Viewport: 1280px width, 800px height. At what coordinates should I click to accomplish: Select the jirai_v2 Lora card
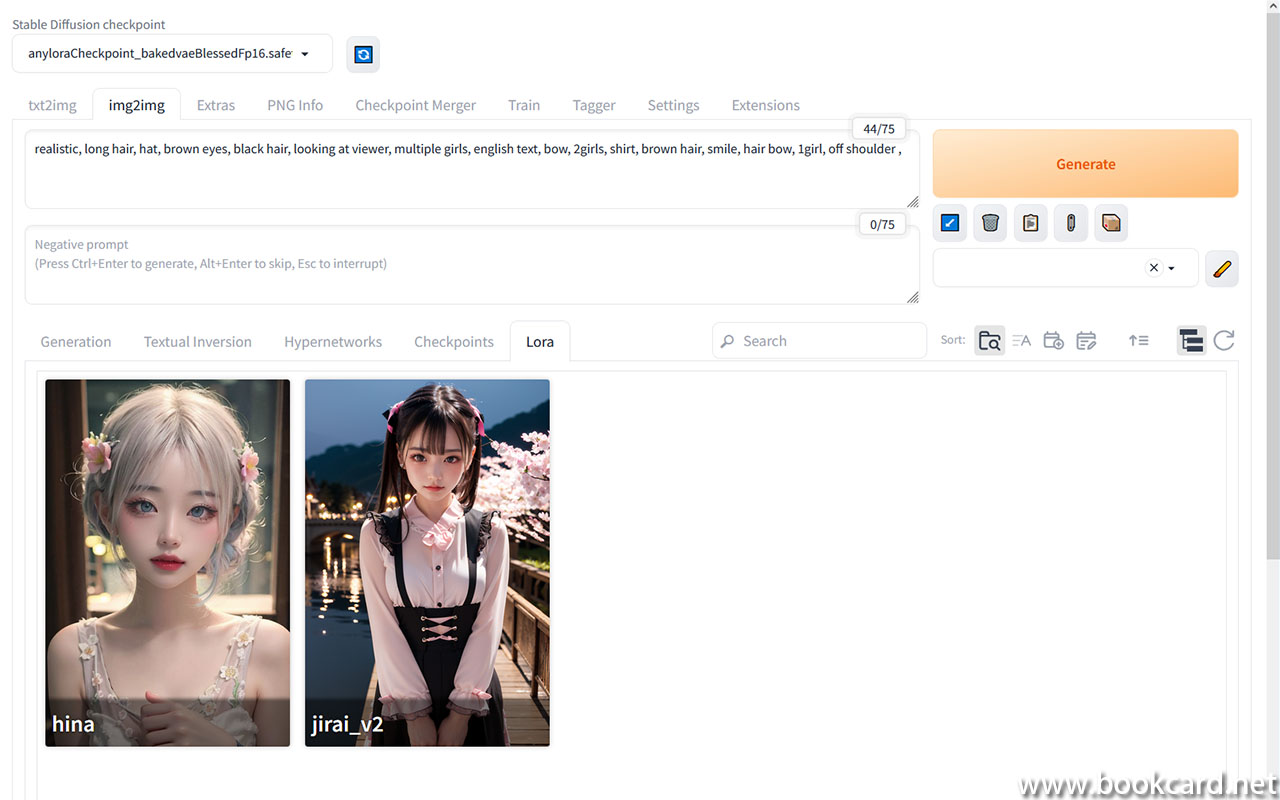(x=427, y=562)
